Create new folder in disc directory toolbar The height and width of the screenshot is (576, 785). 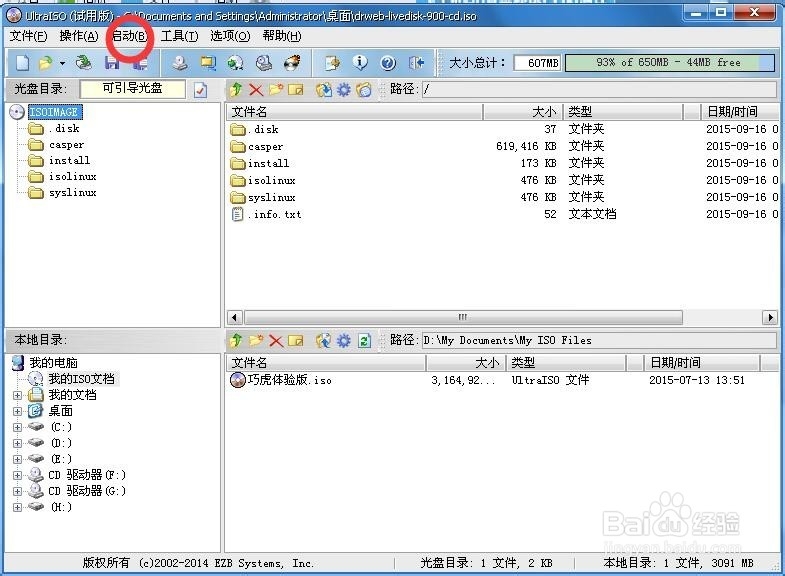pyautogui.click(x=276, y=90)
